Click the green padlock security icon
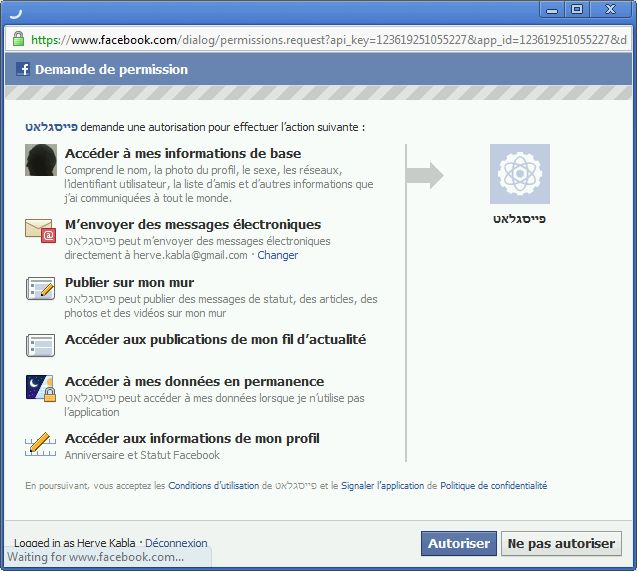Viewport: 637px width, 571px height. pos(18,39)
